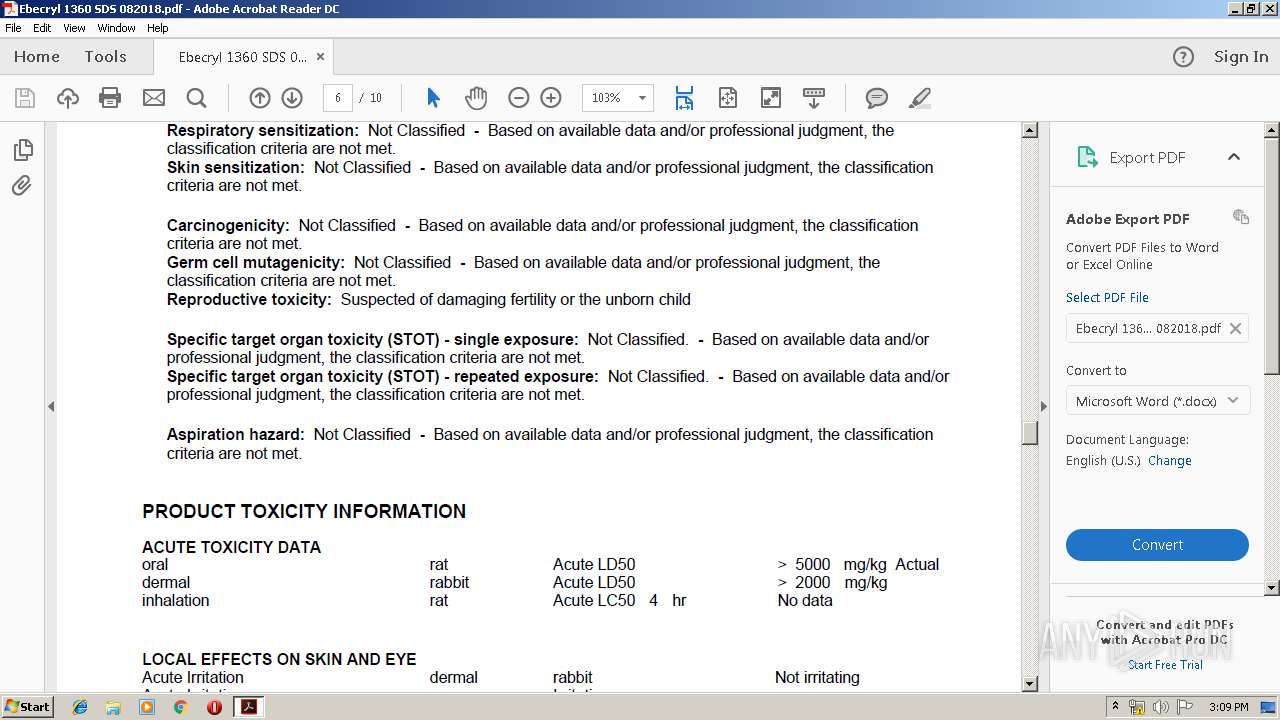Click the Adobe Reader taskbar button
Screen dimensions: 1280x720
coord(248,707)
